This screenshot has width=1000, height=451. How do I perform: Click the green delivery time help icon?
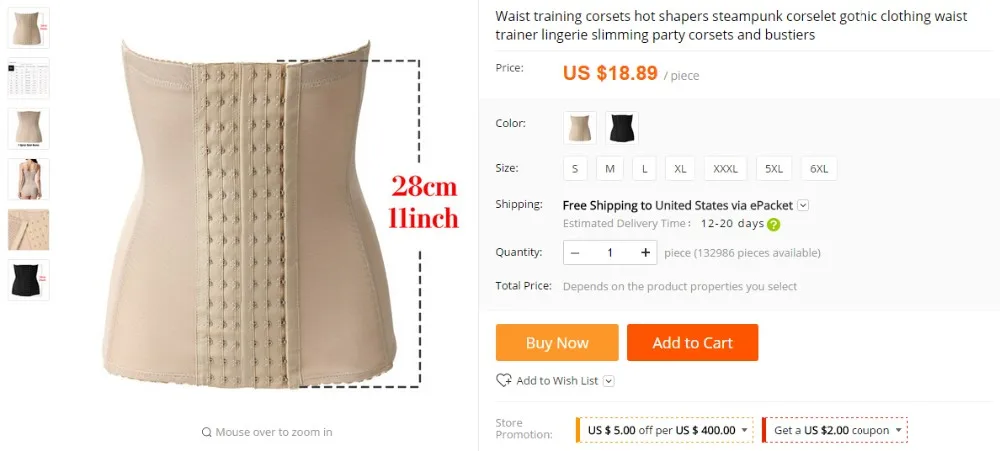tap(774, 224)
